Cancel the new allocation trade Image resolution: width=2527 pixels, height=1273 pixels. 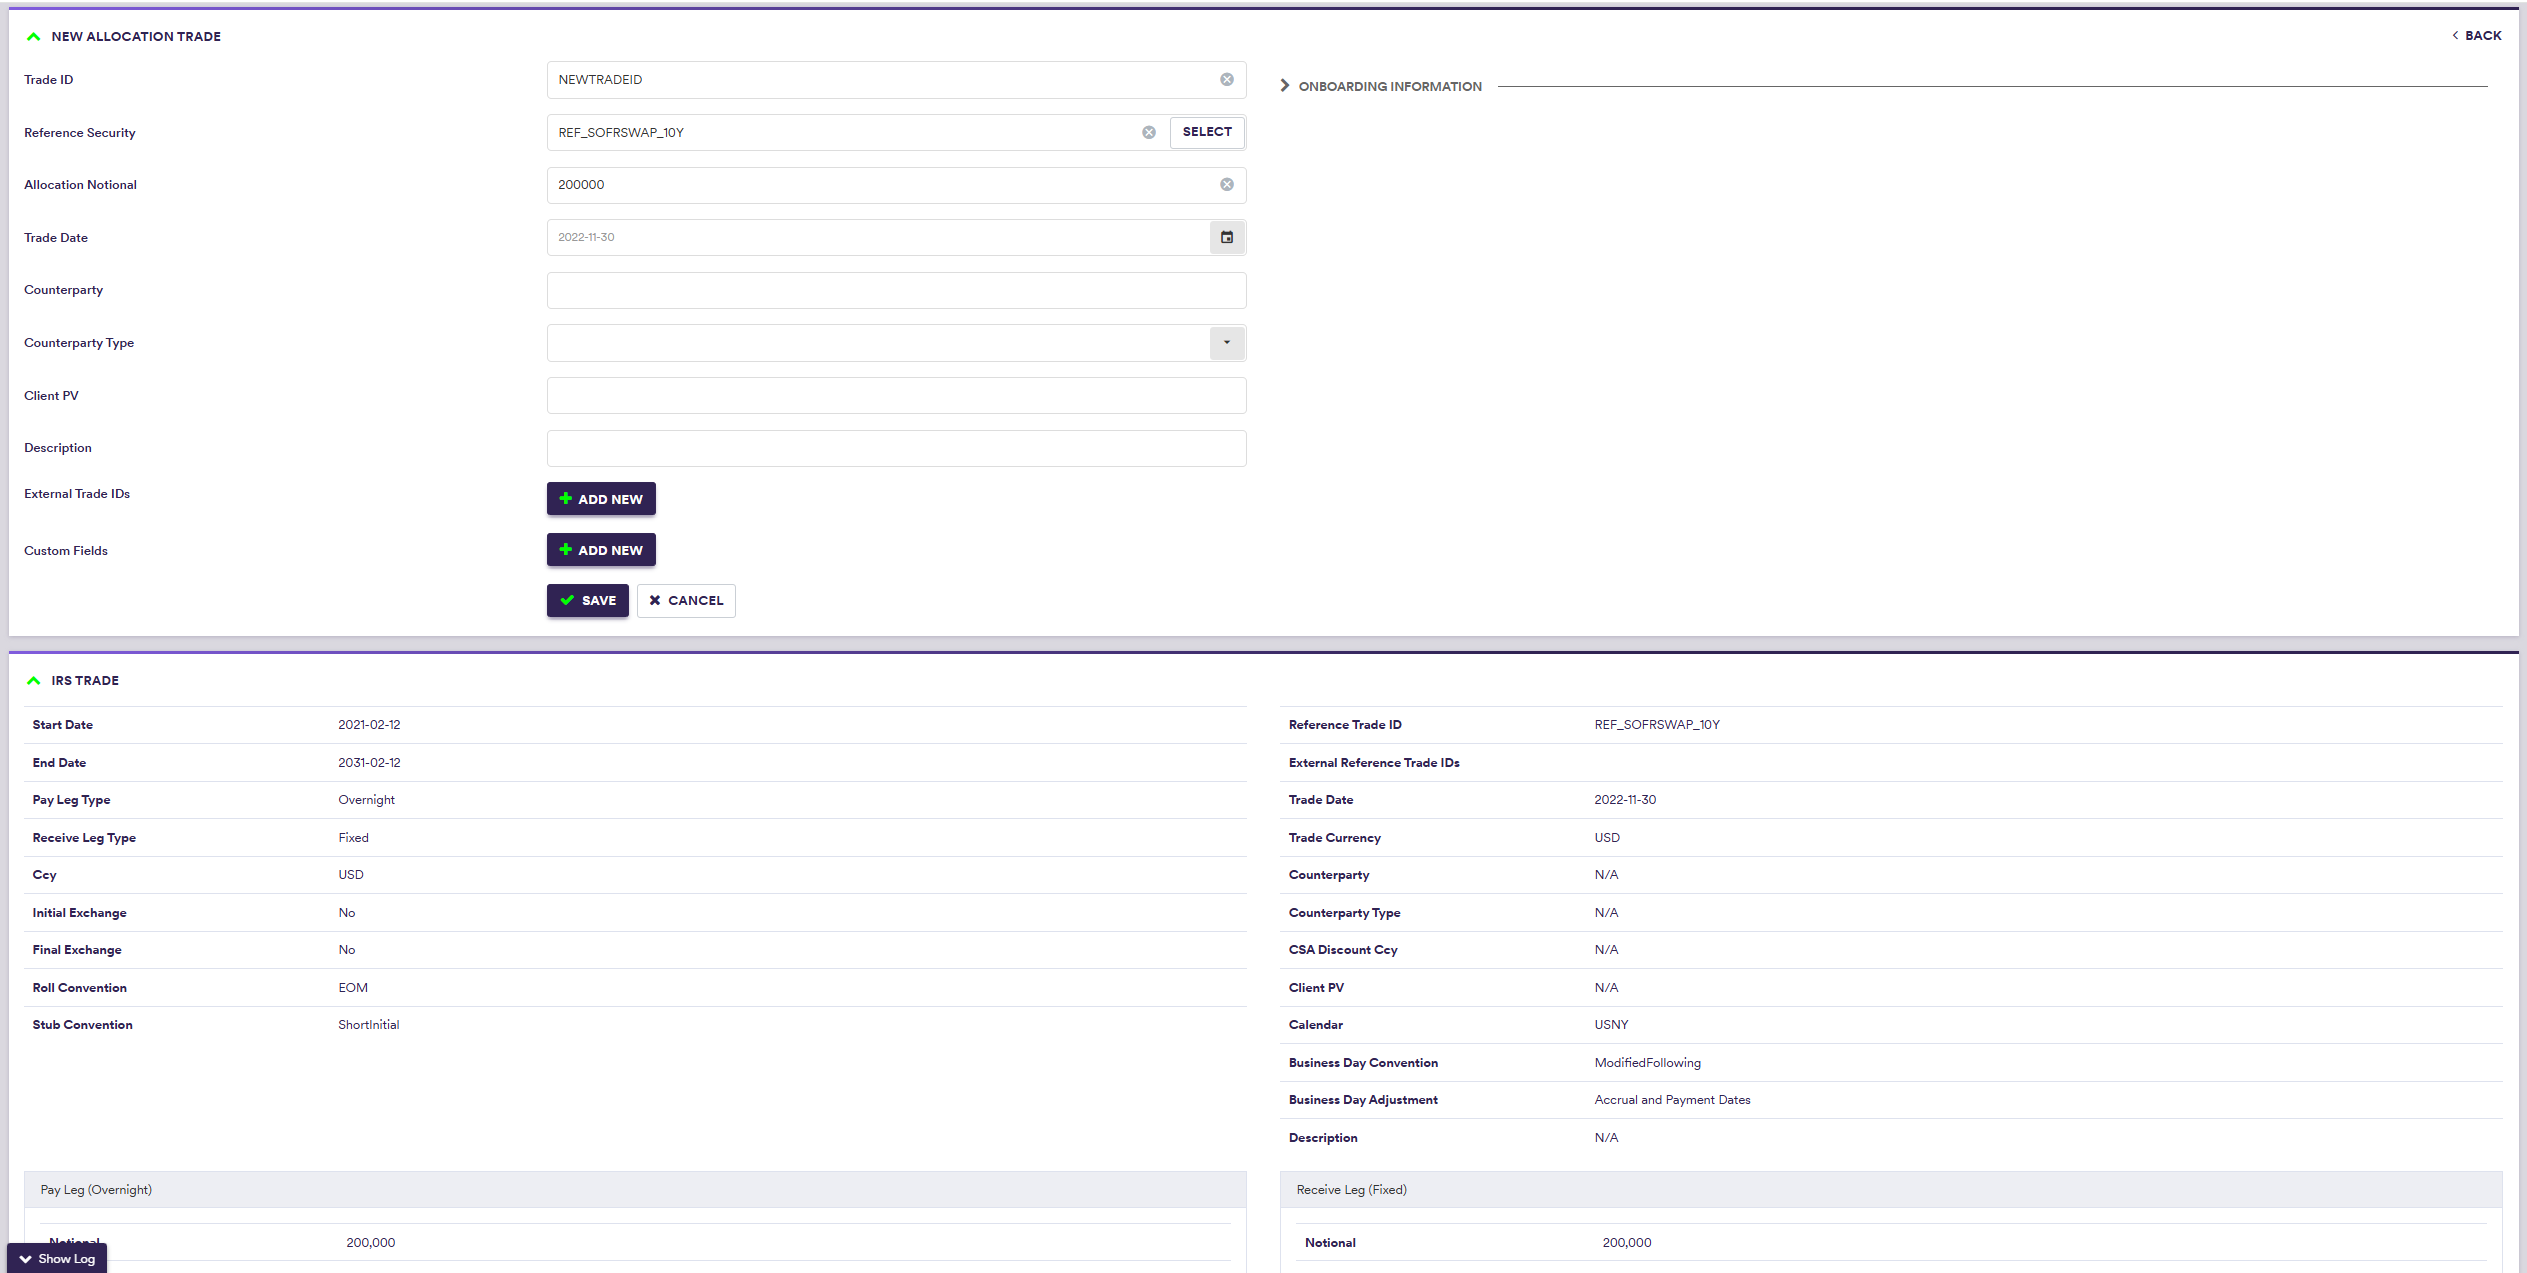[x=685, y=601]
